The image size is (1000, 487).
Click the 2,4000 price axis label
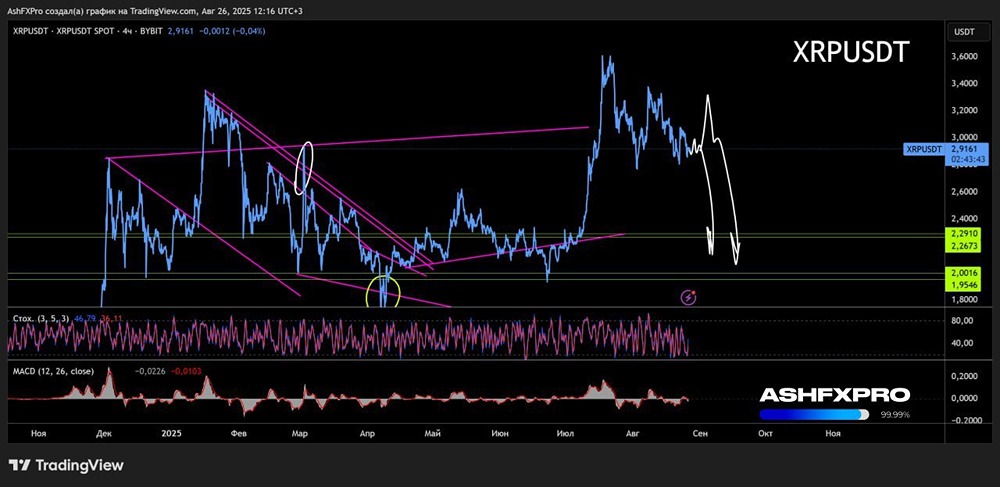coord(964,218)
